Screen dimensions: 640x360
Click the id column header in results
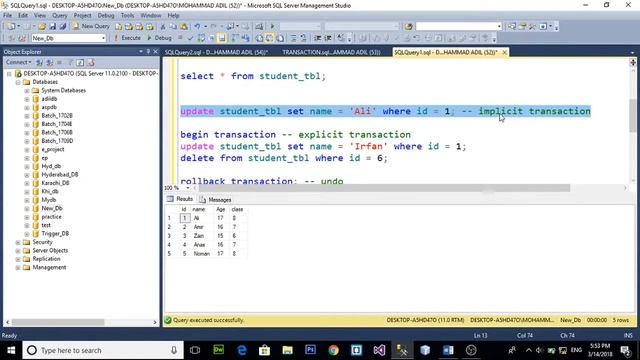[184, 209]
